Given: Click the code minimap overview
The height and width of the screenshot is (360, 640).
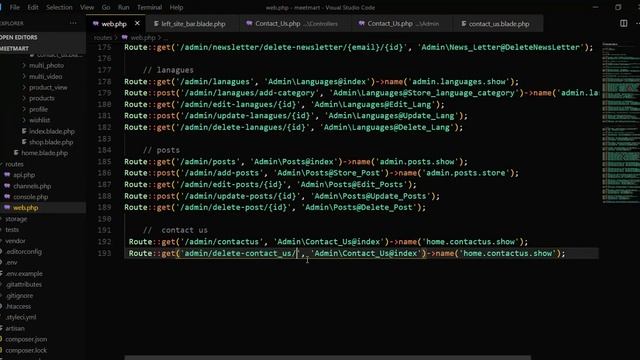Looking at the screenshot, I should (621, 122).
